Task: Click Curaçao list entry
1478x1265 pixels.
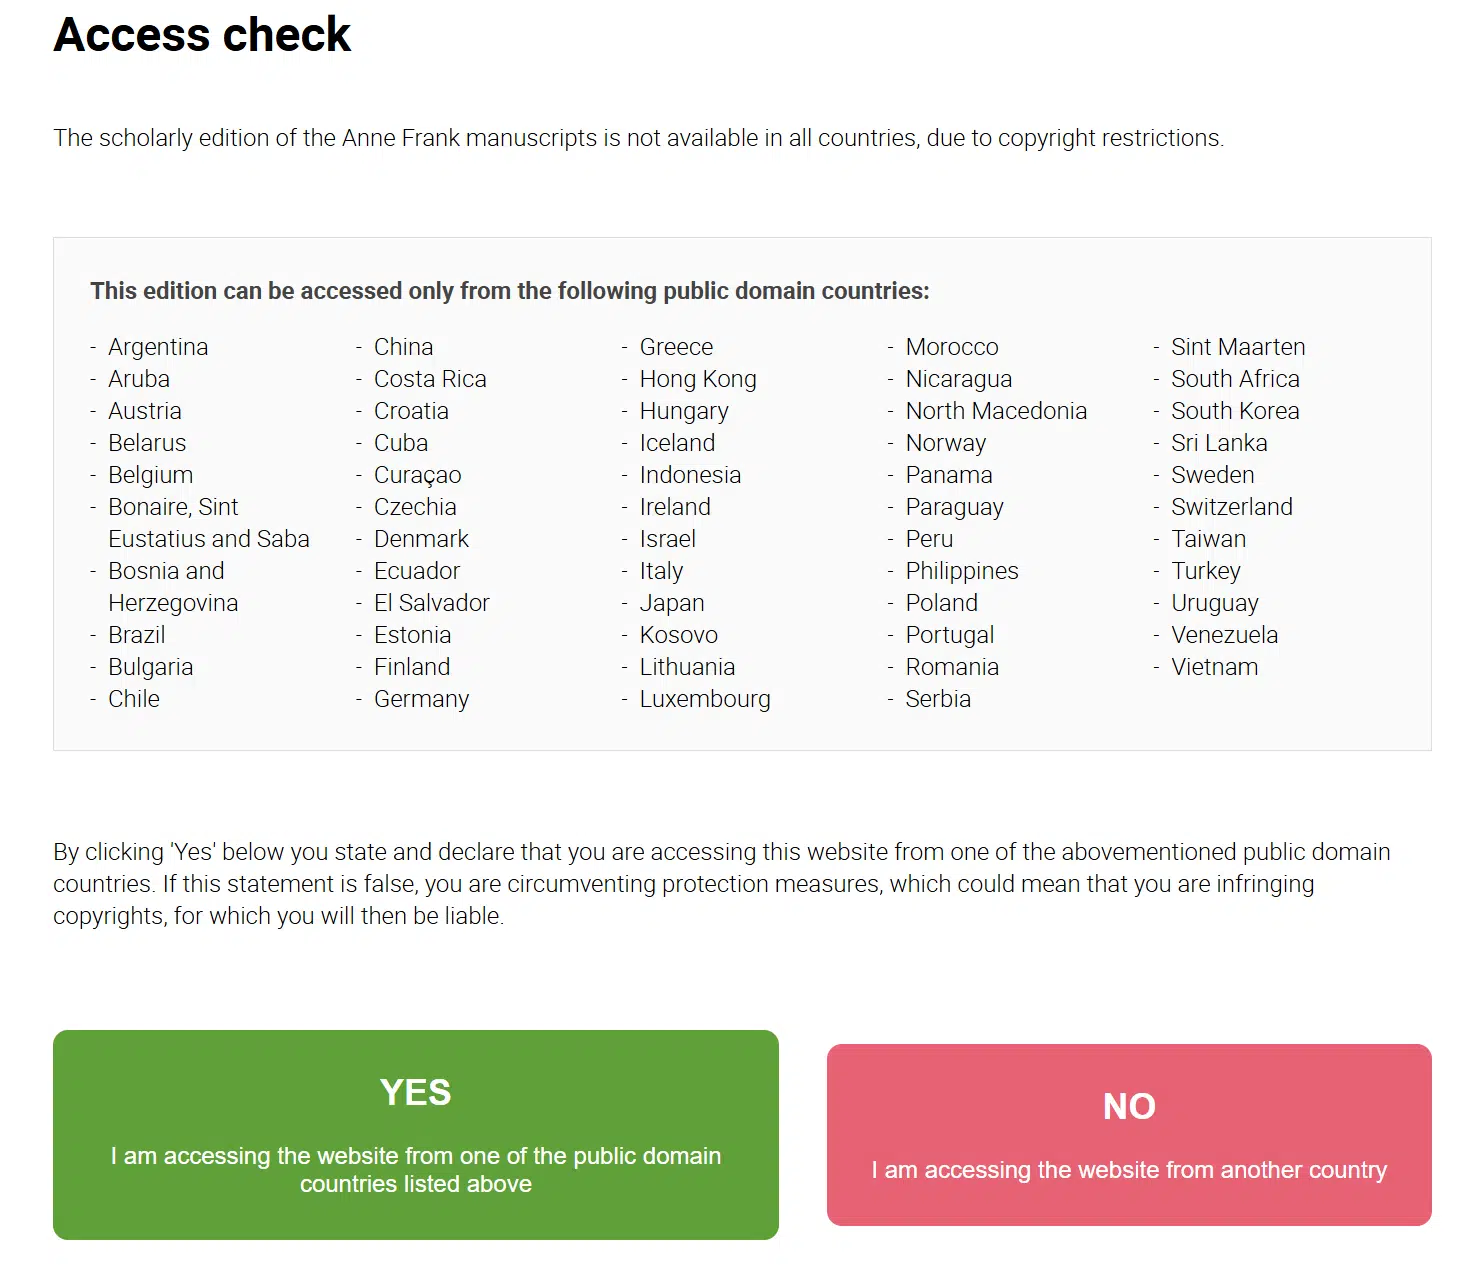Action: [417, 475]
